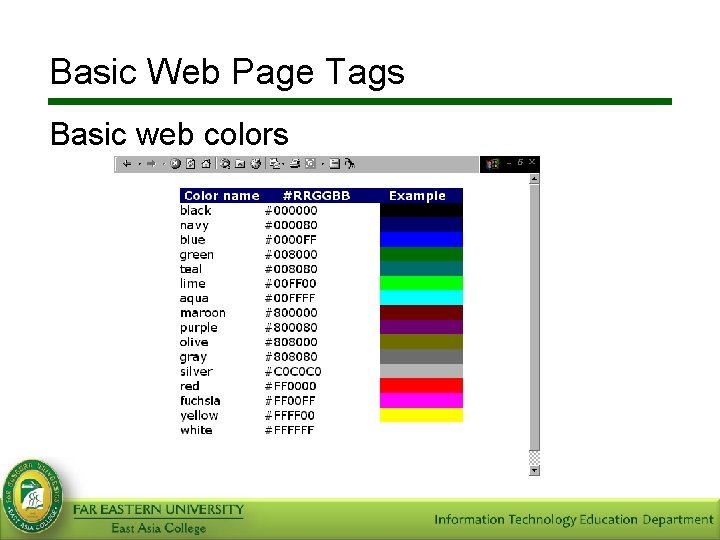The image size is (720, 540).
Task: Click the 'teal' color name cell
Action: pyautogui.click(x=191, y=269)
